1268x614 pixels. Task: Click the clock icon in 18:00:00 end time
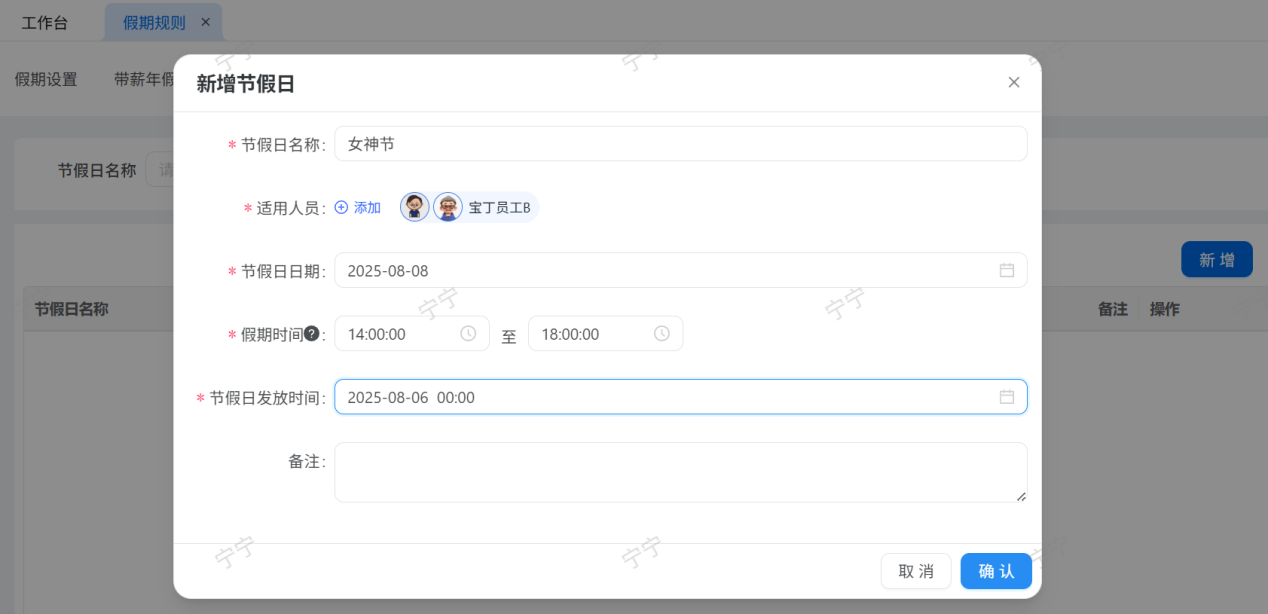[x=661, y=334]
